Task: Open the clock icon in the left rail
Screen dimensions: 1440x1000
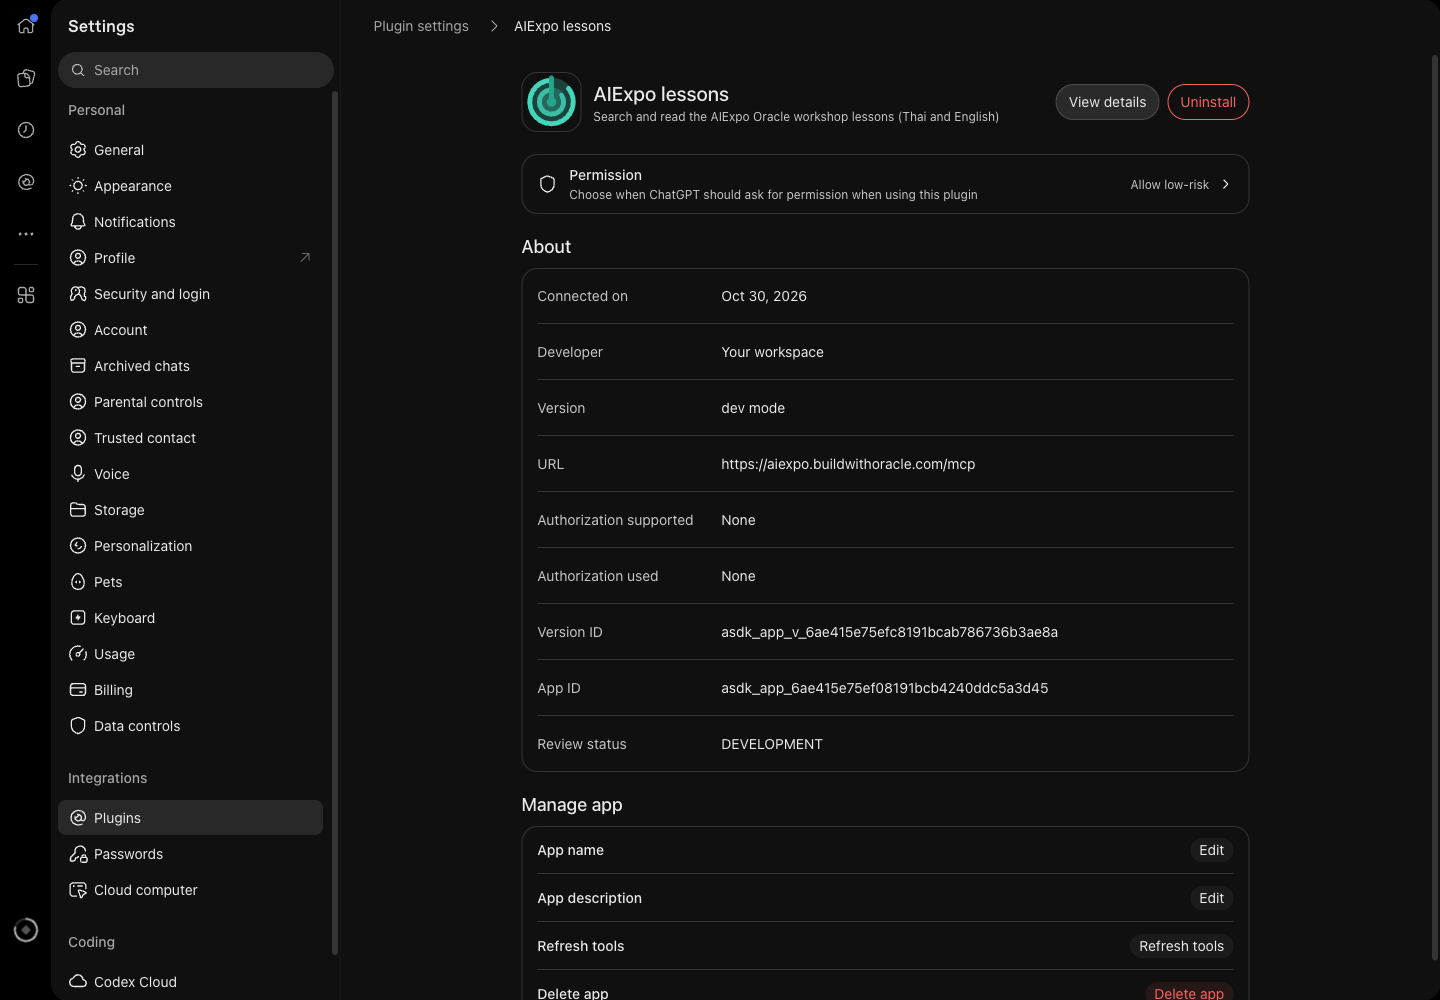Action: coord(26,130)
